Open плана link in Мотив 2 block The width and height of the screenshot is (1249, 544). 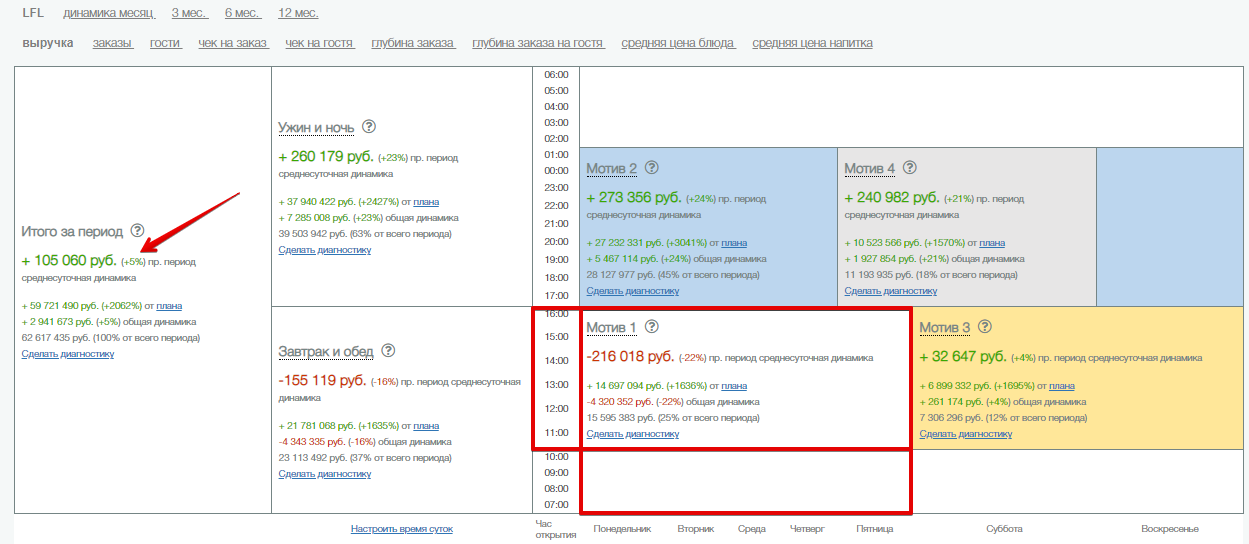pos(733,243)
